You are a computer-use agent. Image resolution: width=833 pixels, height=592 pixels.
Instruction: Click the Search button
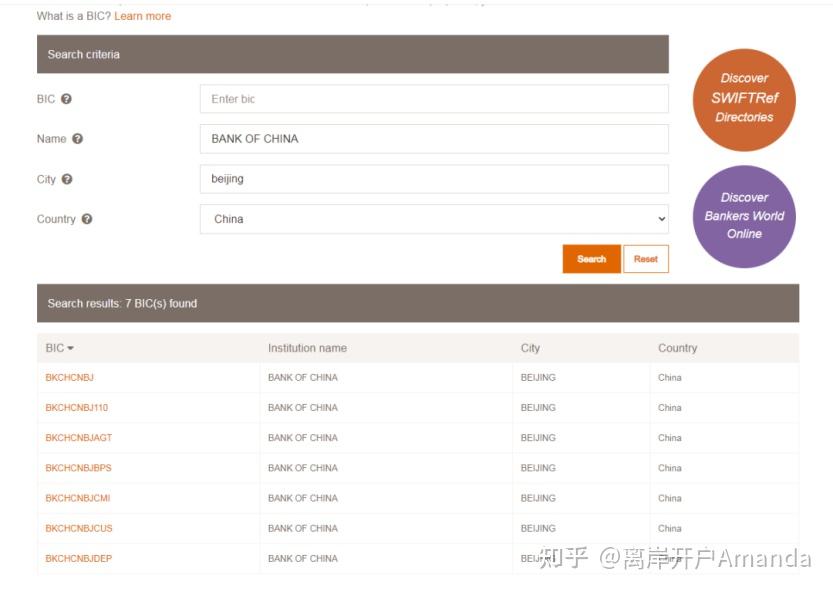point(591,259)
